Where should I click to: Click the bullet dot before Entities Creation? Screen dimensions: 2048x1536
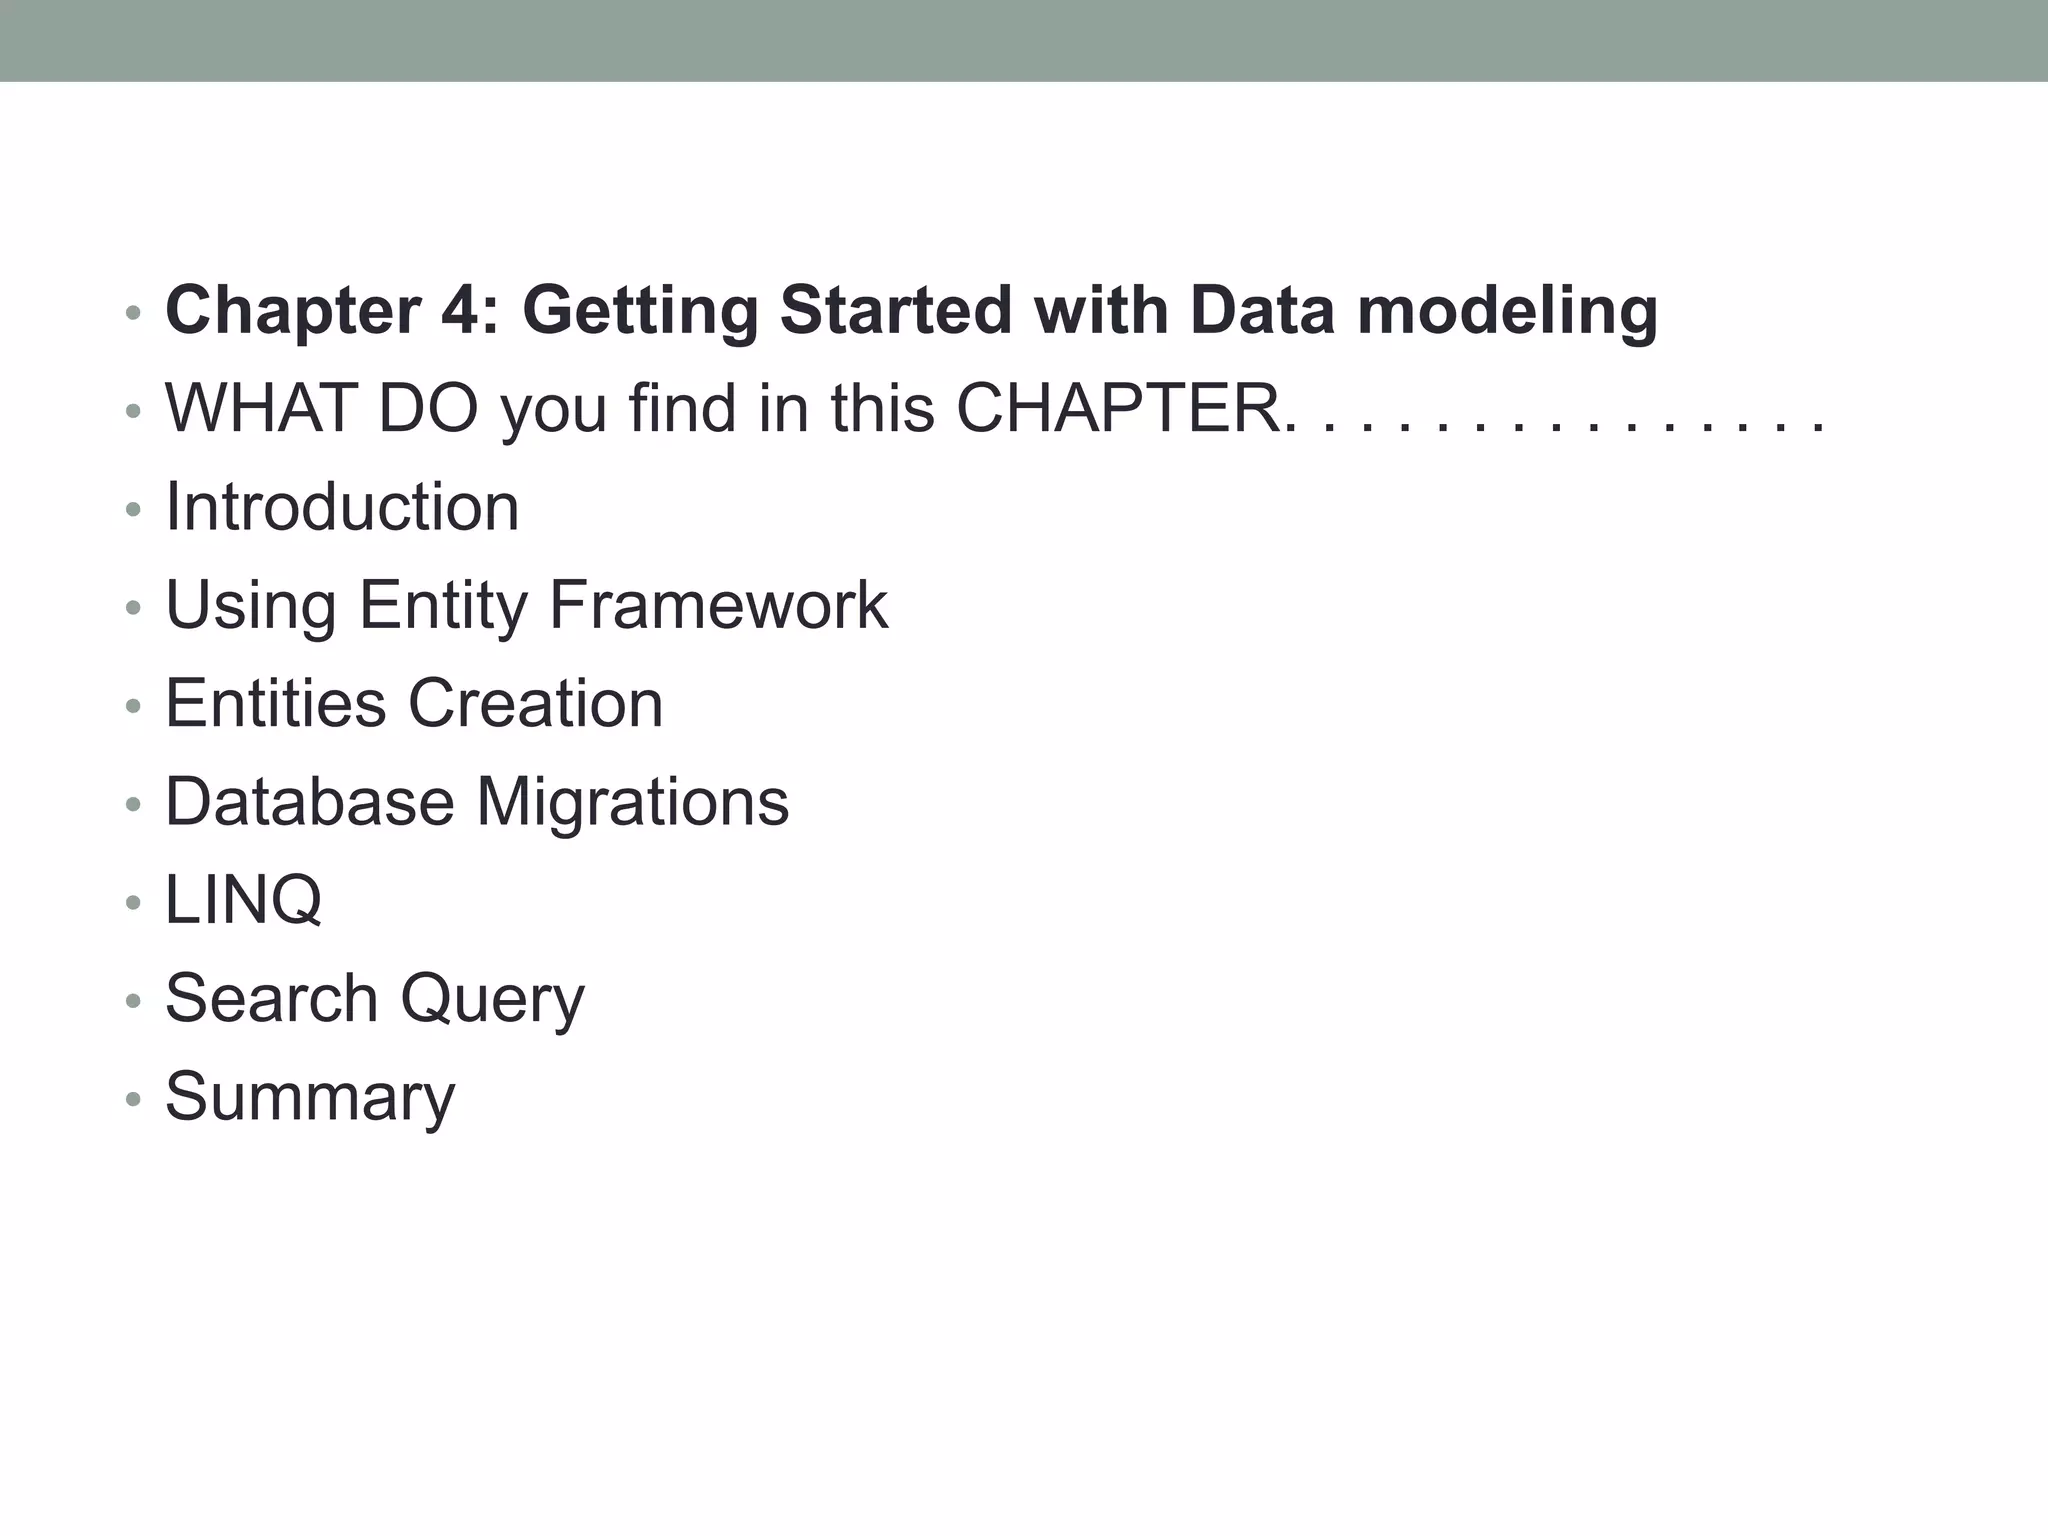[x=133, y=707]
